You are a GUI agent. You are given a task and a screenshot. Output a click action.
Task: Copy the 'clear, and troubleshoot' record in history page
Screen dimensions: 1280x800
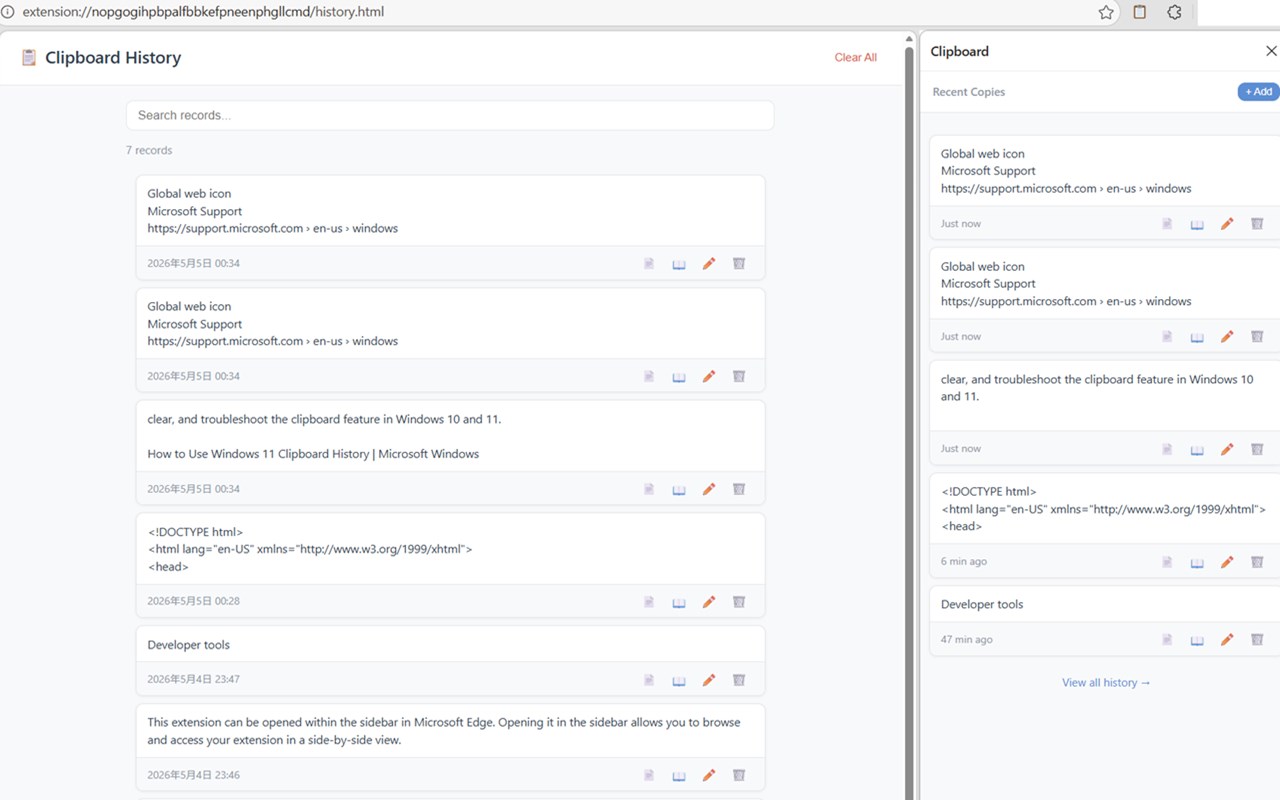click(x=649, y=489)
